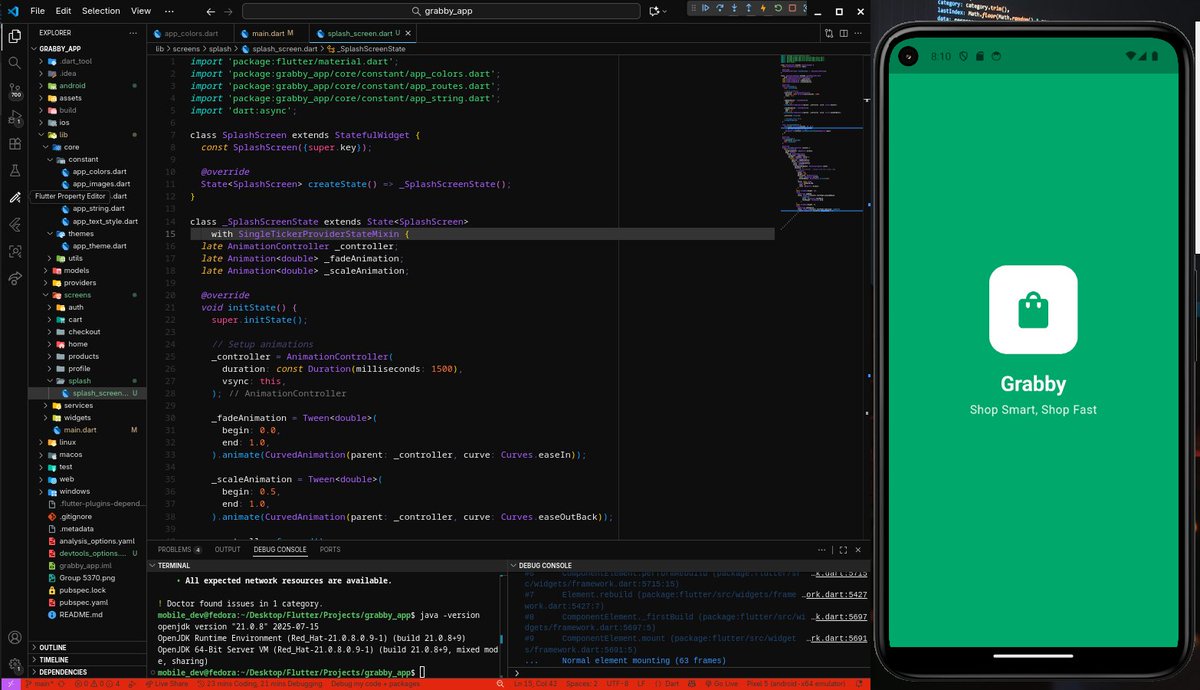The height and width of the screenshot is (690, 1200).
Task: Open the Manage gear icon
Action: [14, 664]
